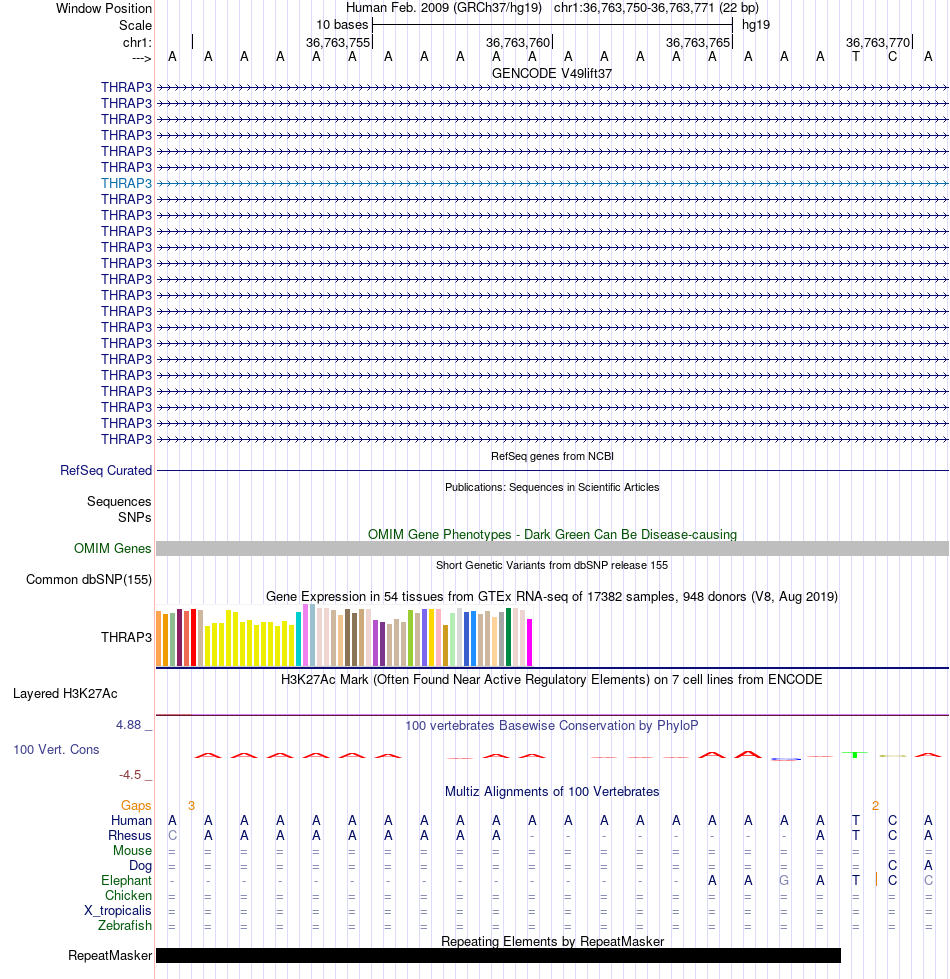This screenshot has width=950, height=979.
Task: Open the GTEx Gene Expression in 54 tissues title
Action: (552, 596)
